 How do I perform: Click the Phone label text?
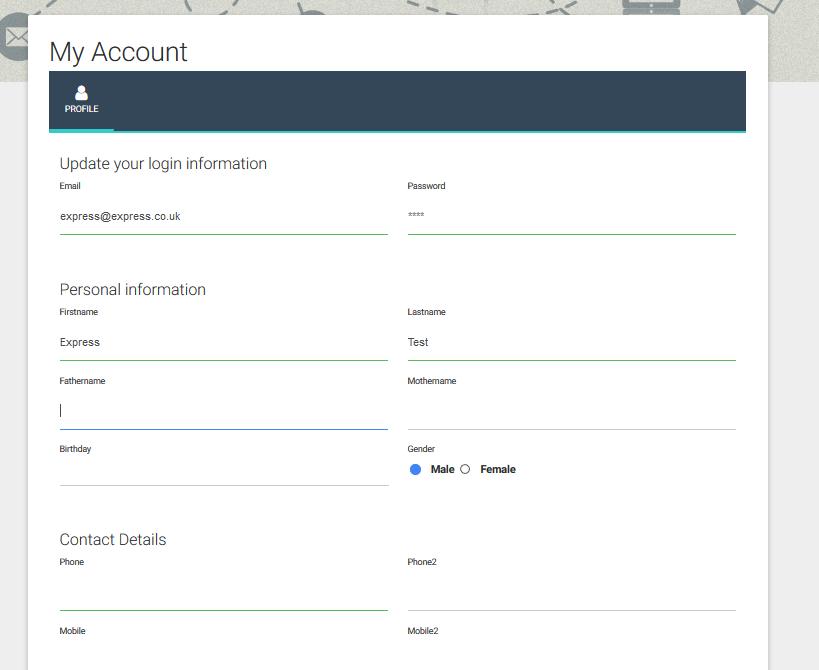pos(72,562)
